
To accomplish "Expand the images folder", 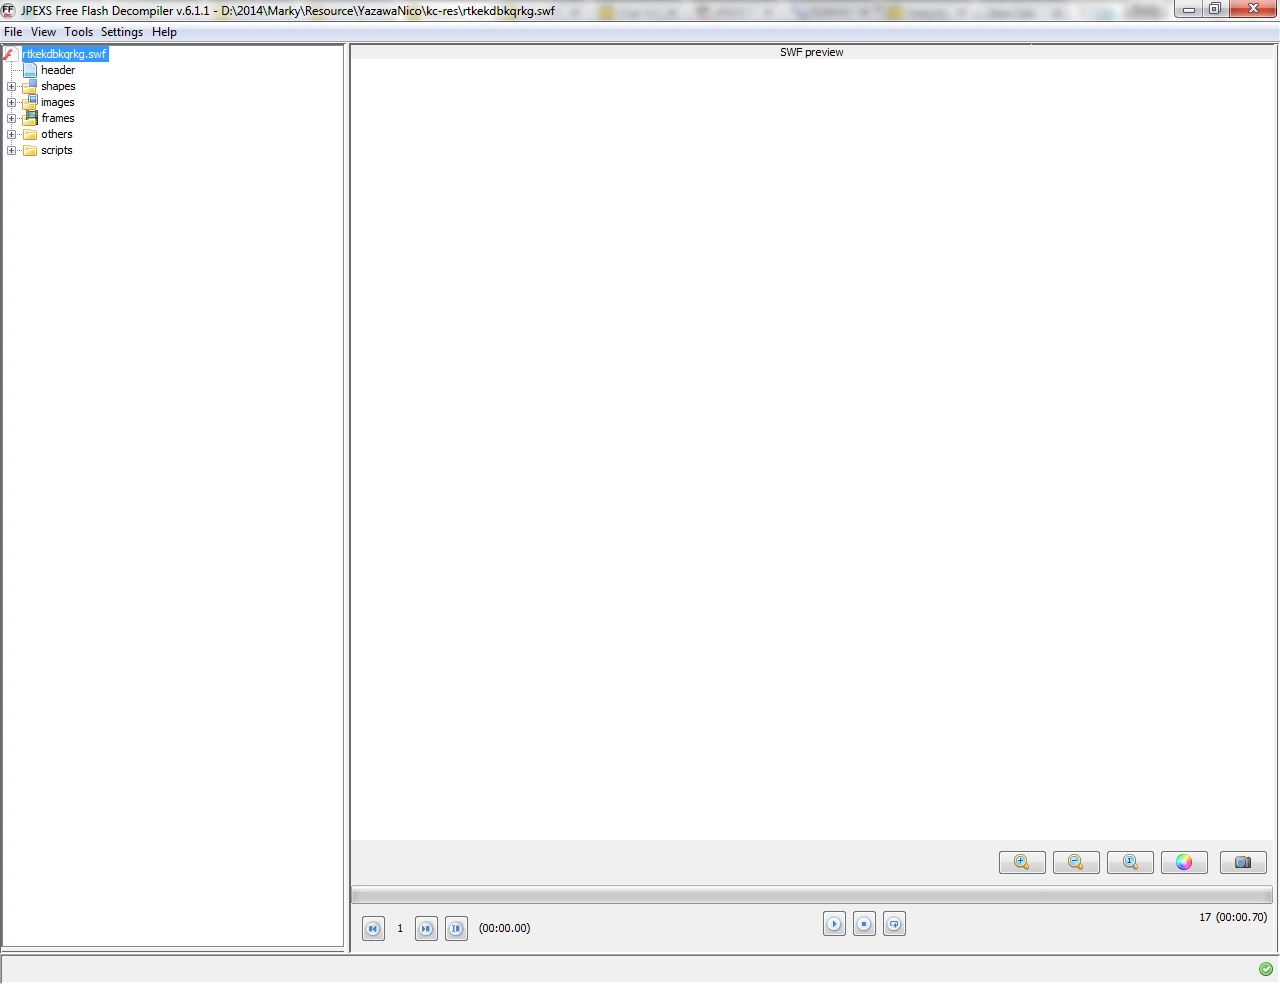I will click(x=11, y=103).
